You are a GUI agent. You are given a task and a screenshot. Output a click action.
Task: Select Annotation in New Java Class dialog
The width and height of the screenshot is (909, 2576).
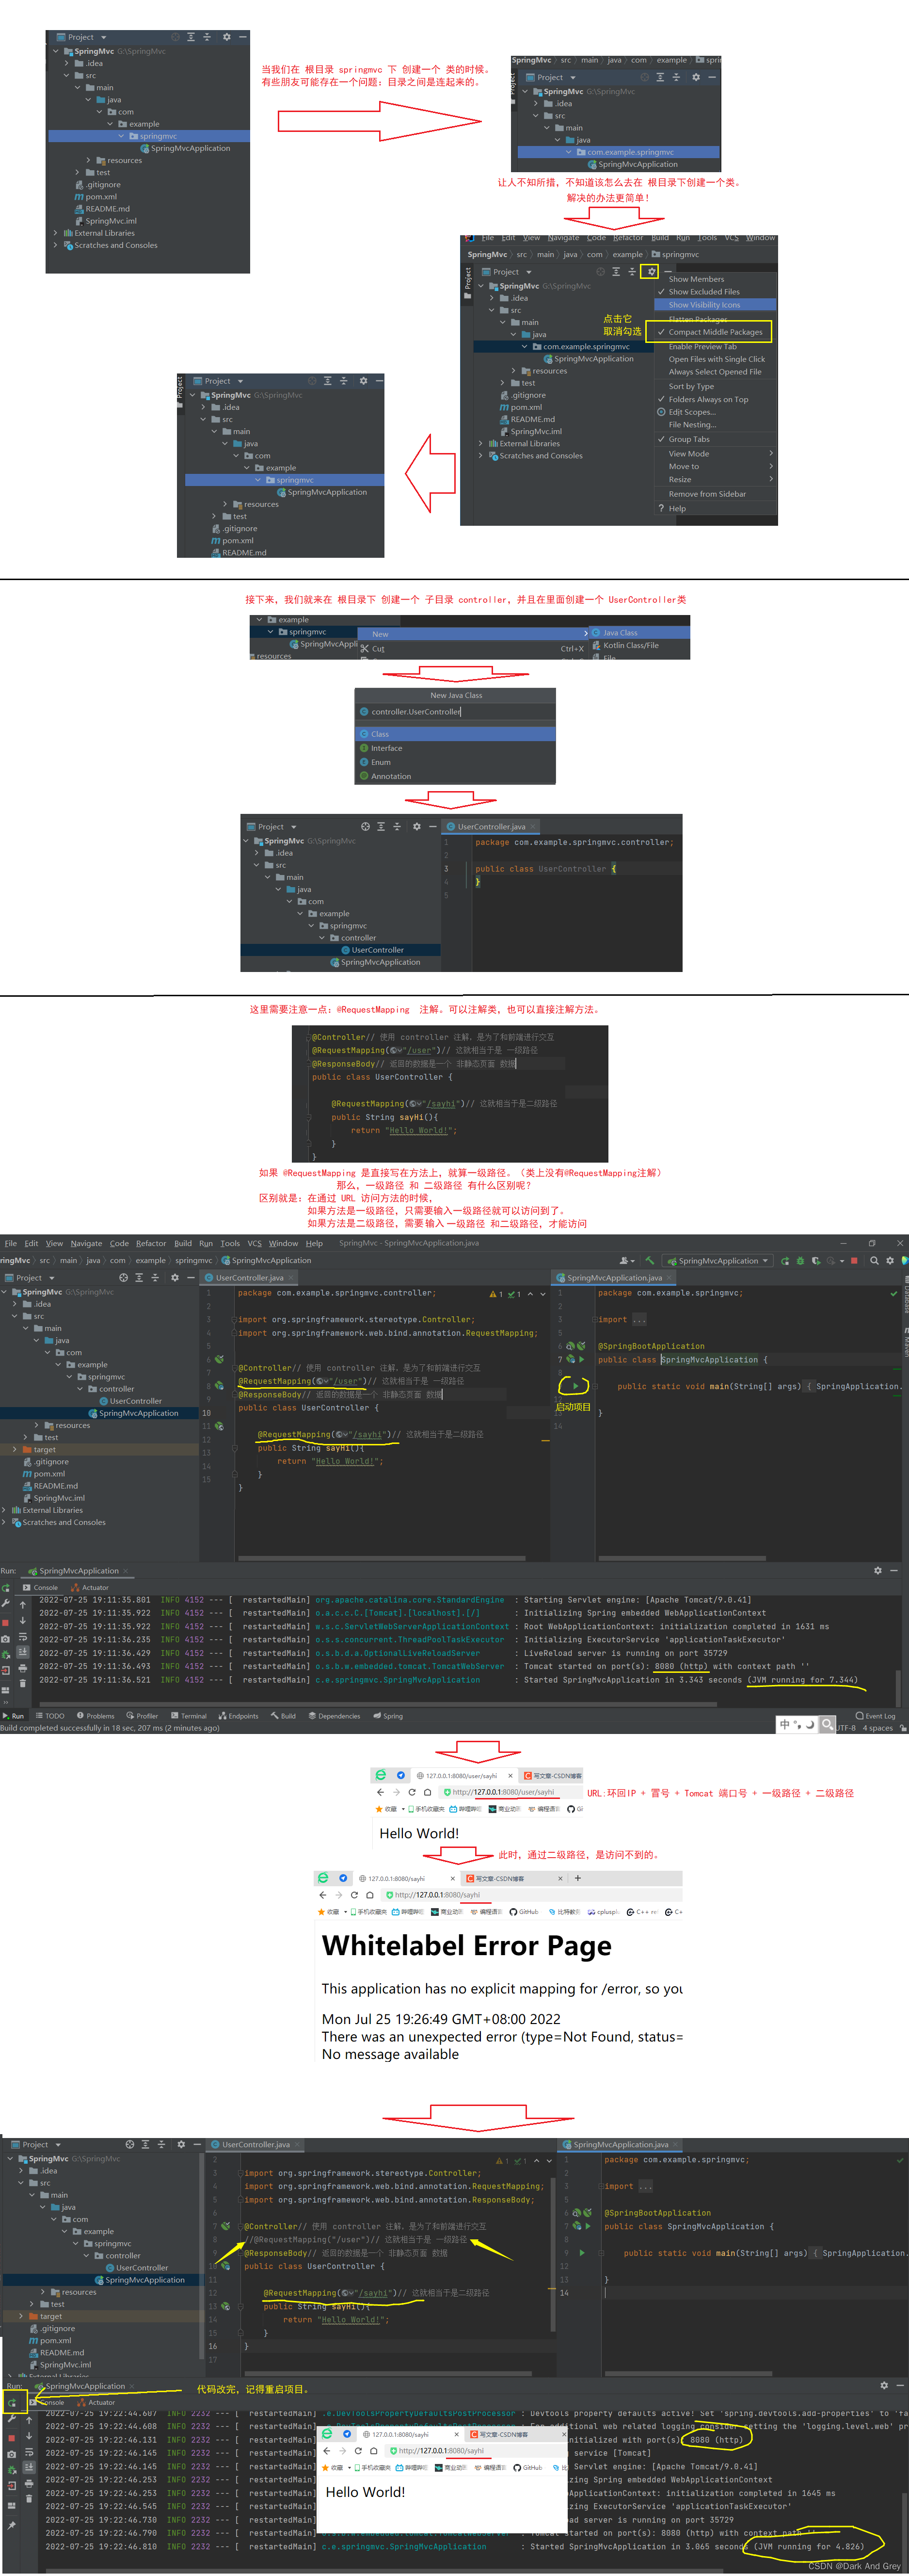(455, 776)
